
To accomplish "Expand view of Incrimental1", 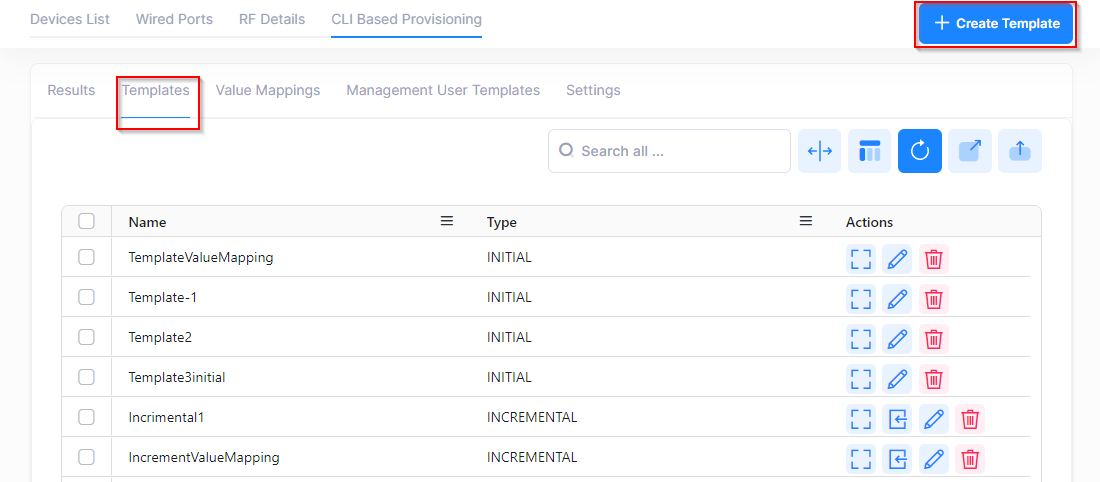I will tap(861, 420).
